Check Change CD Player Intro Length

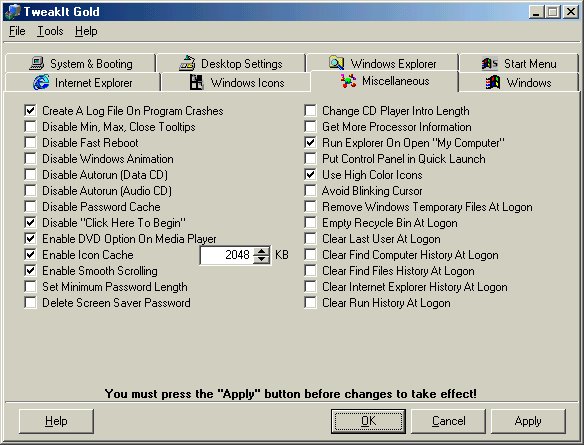point(310,111)
